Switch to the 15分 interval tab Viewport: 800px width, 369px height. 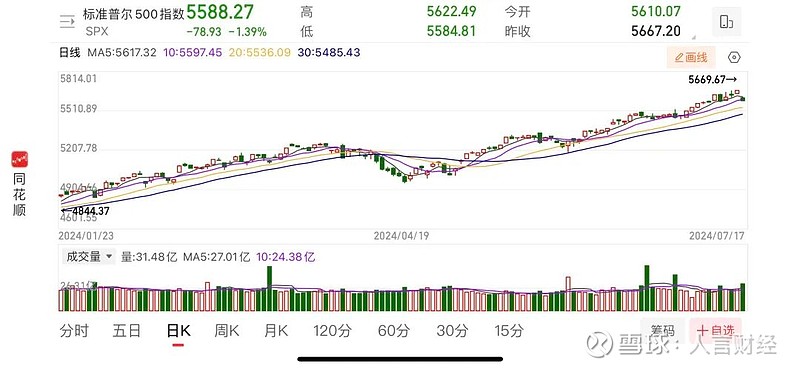coord(509,331)
